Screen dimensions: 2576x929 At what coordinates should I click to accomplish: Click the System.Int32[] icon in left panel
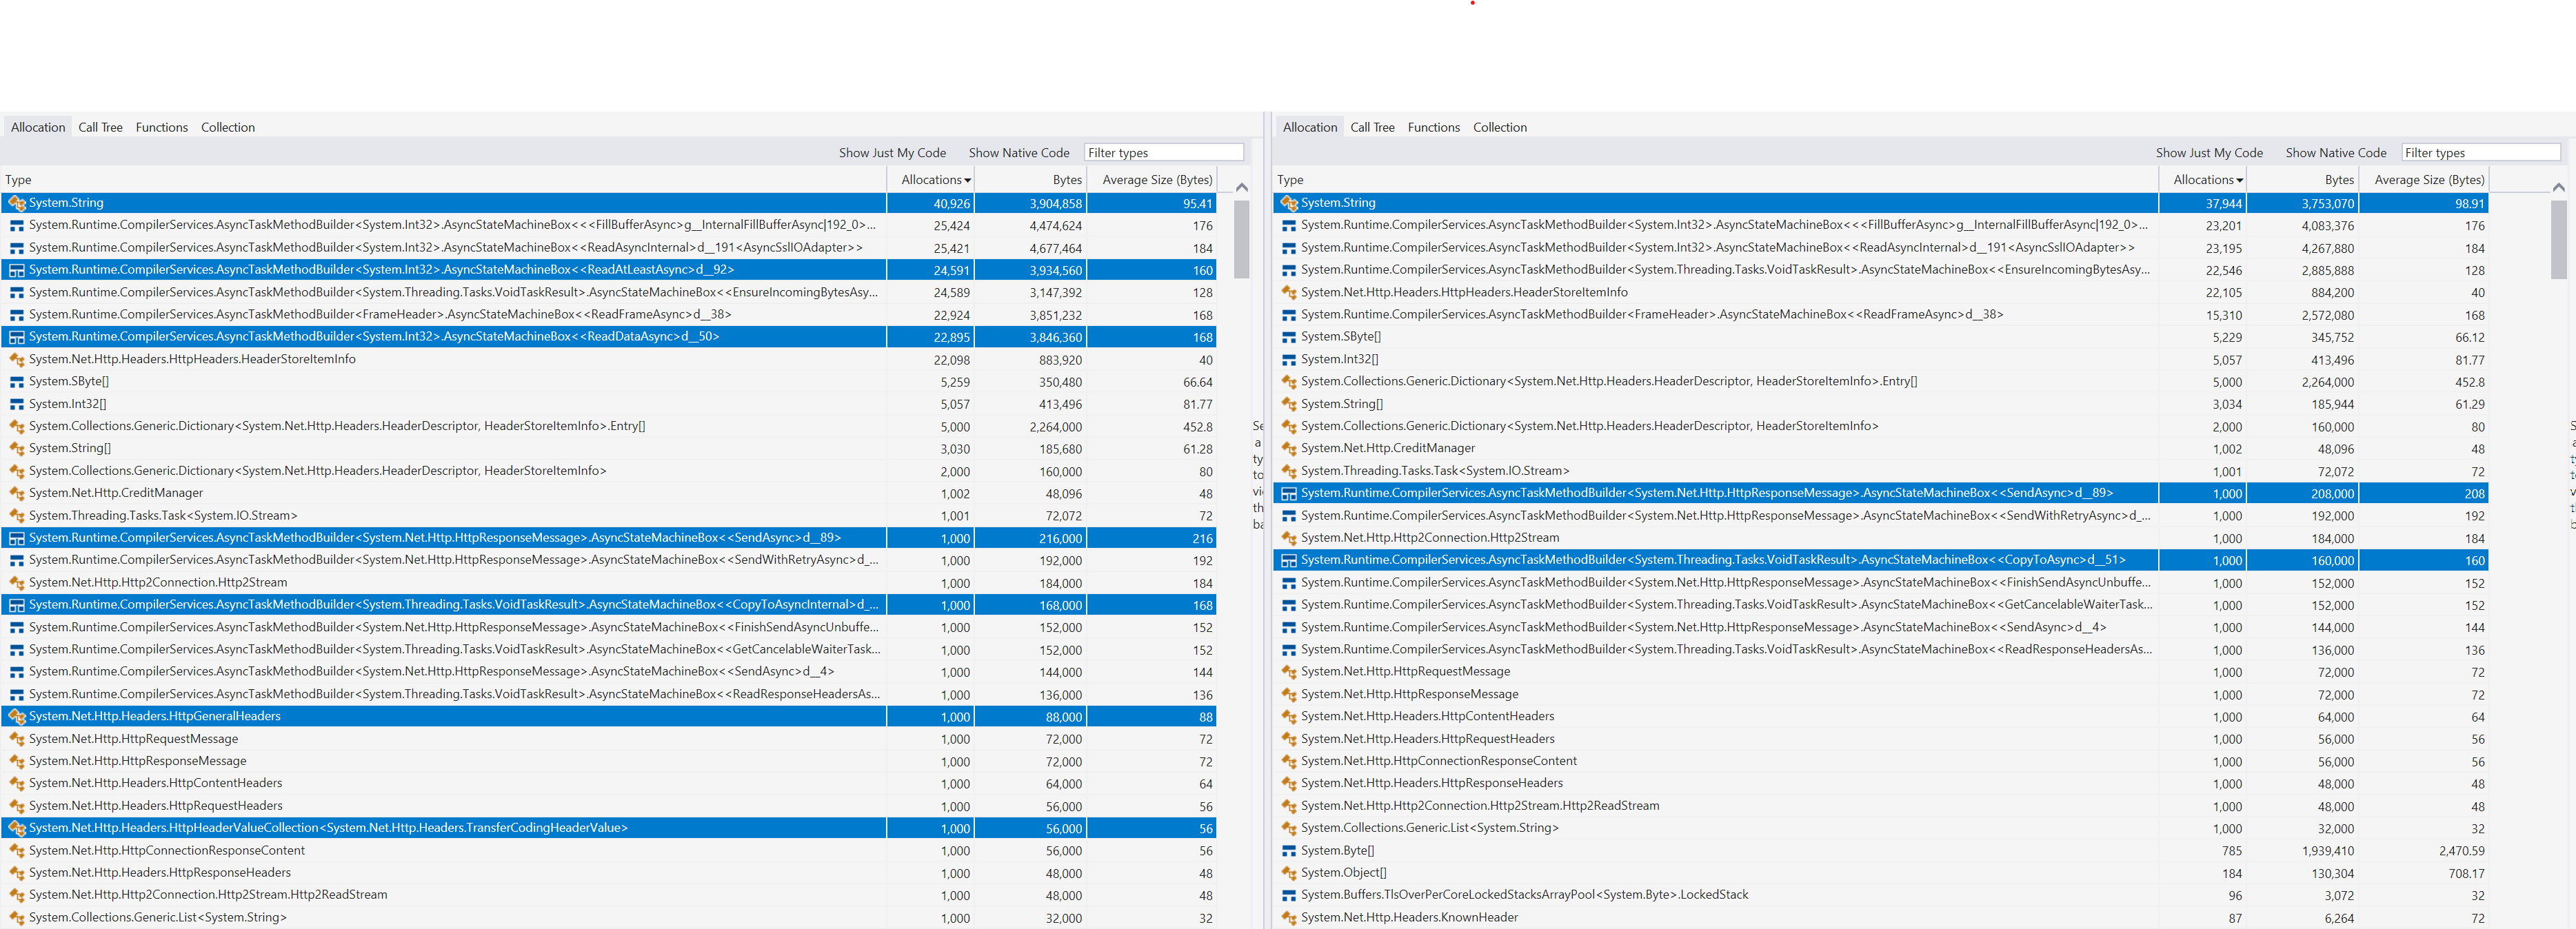coord(16,404)
